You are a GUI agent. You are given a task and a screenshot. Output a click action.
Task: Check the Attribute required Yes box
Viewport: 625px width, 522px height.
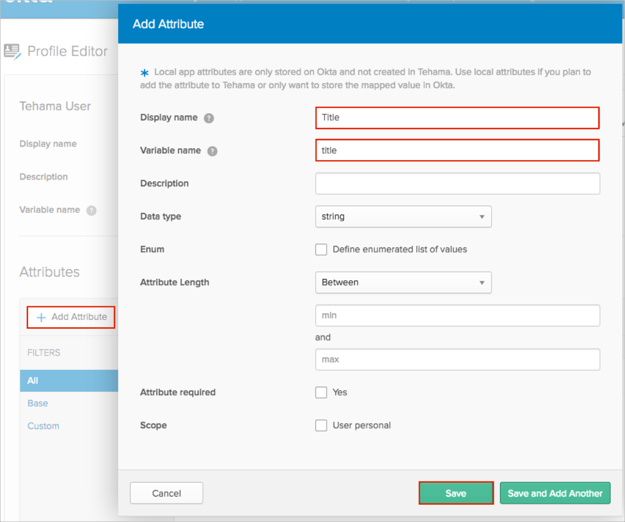pyautogui.click(x=321, y=392)
